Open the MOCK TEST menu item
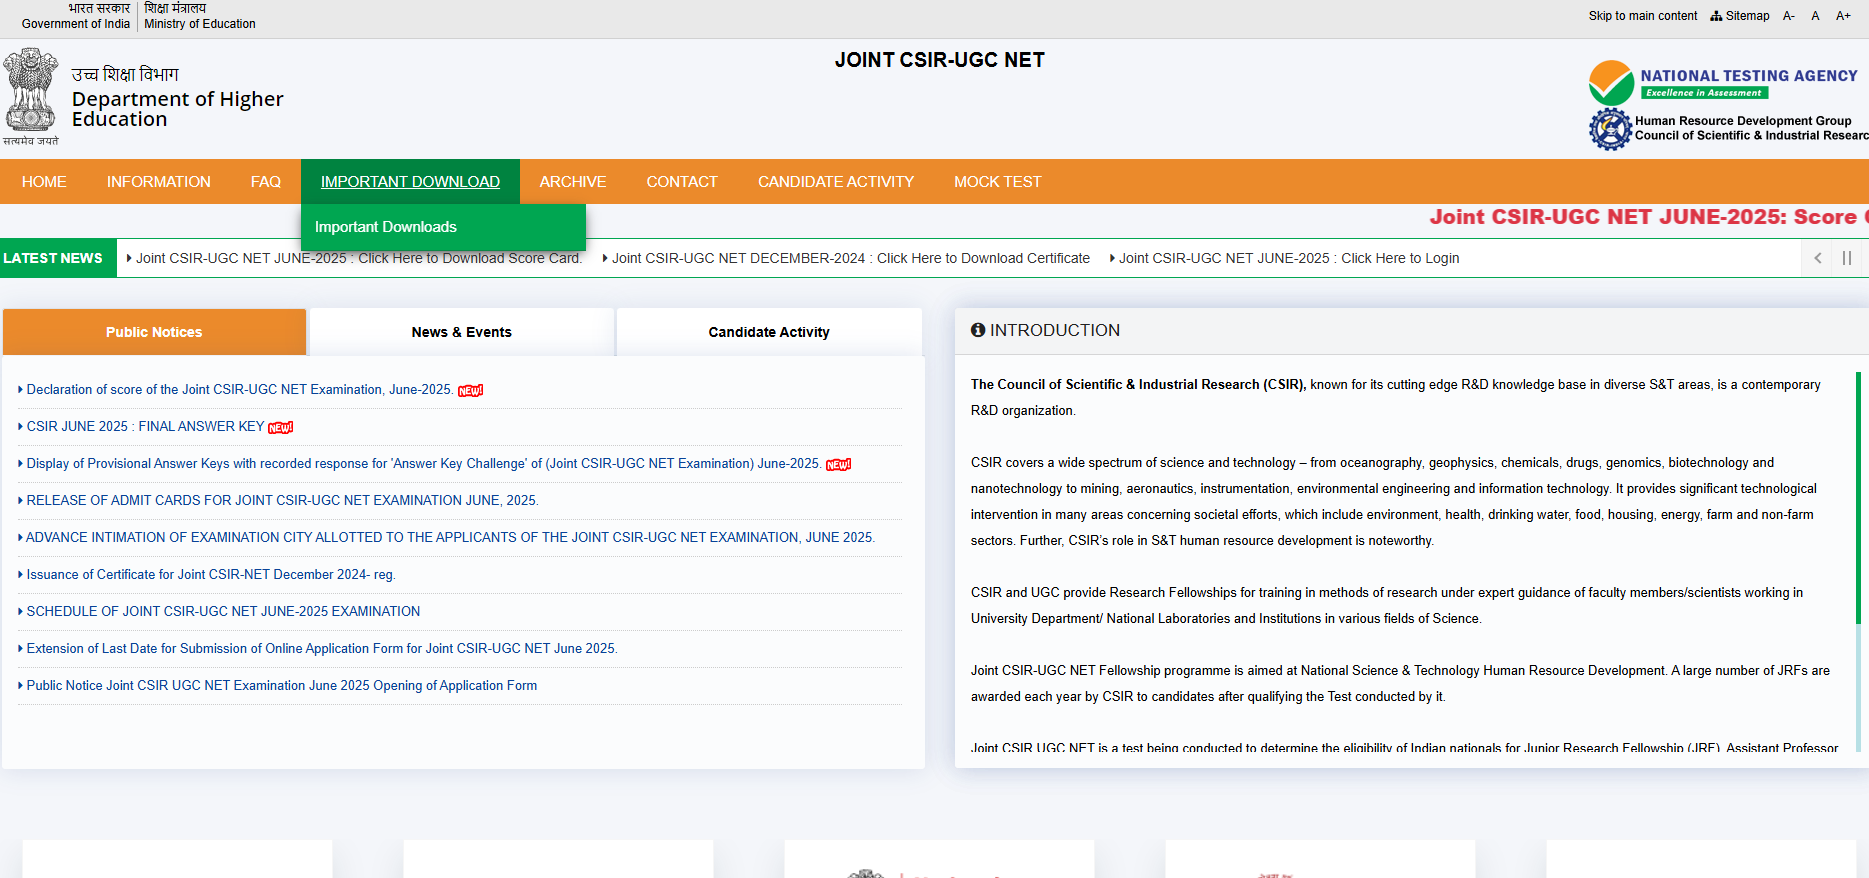The width and height of the screenshot is (1869, 878). tap(997, 182)
